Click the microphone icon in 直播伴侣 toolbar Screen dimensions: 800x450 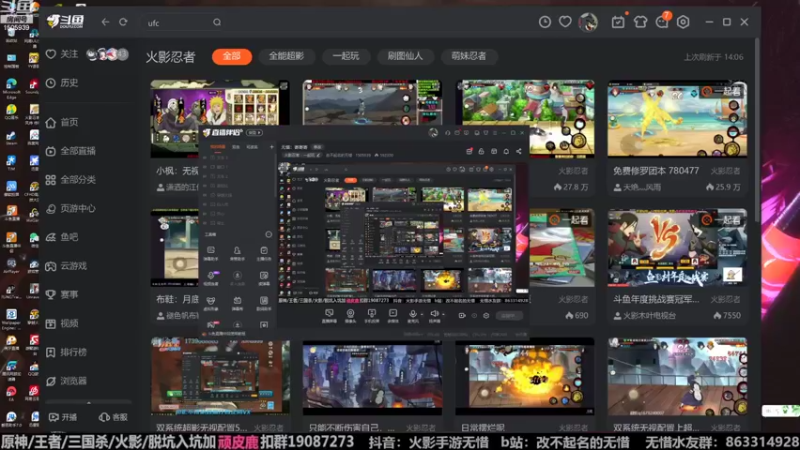pos(413,314)
